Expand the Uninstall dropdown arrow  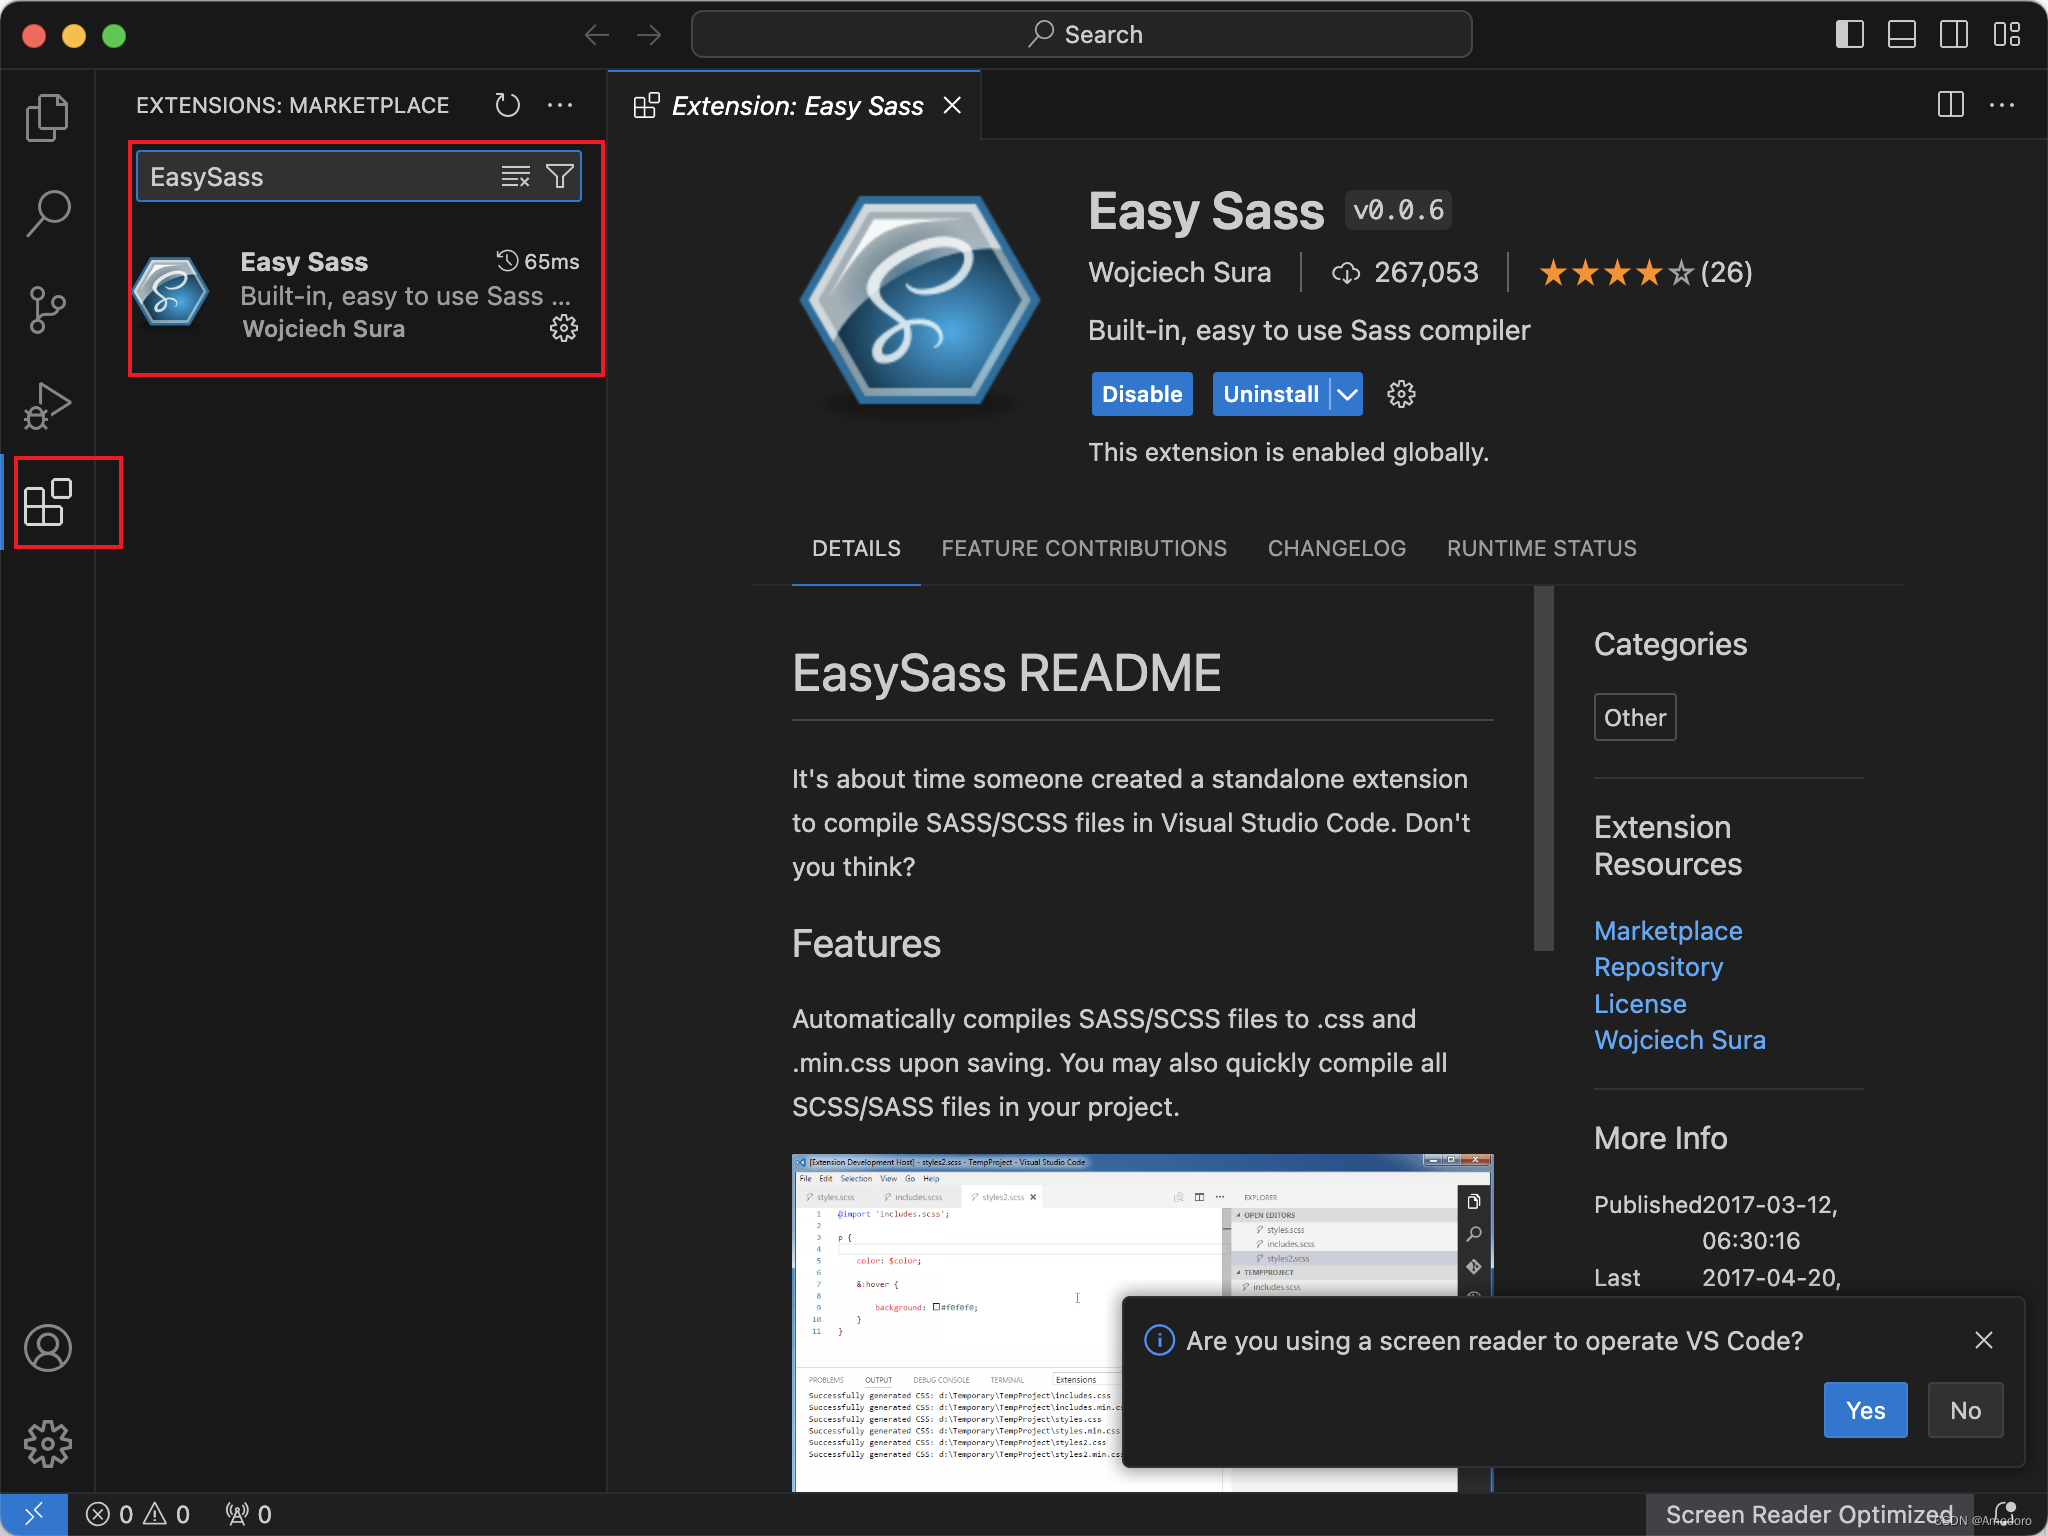(x=1347, y=394)
